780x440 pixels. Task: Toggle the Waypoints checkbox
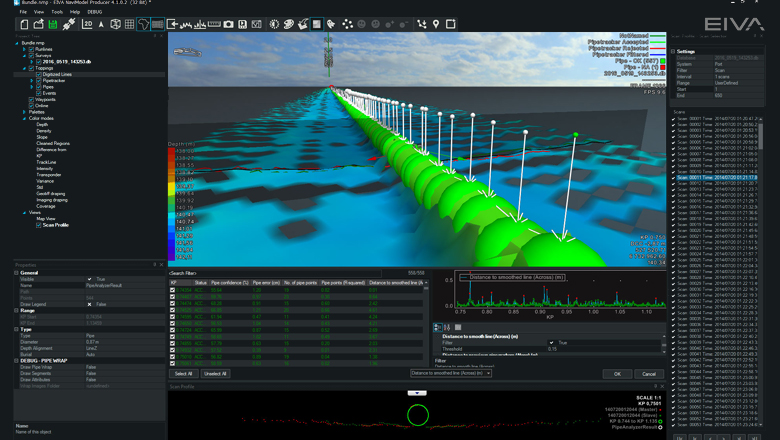pos(31,99)
